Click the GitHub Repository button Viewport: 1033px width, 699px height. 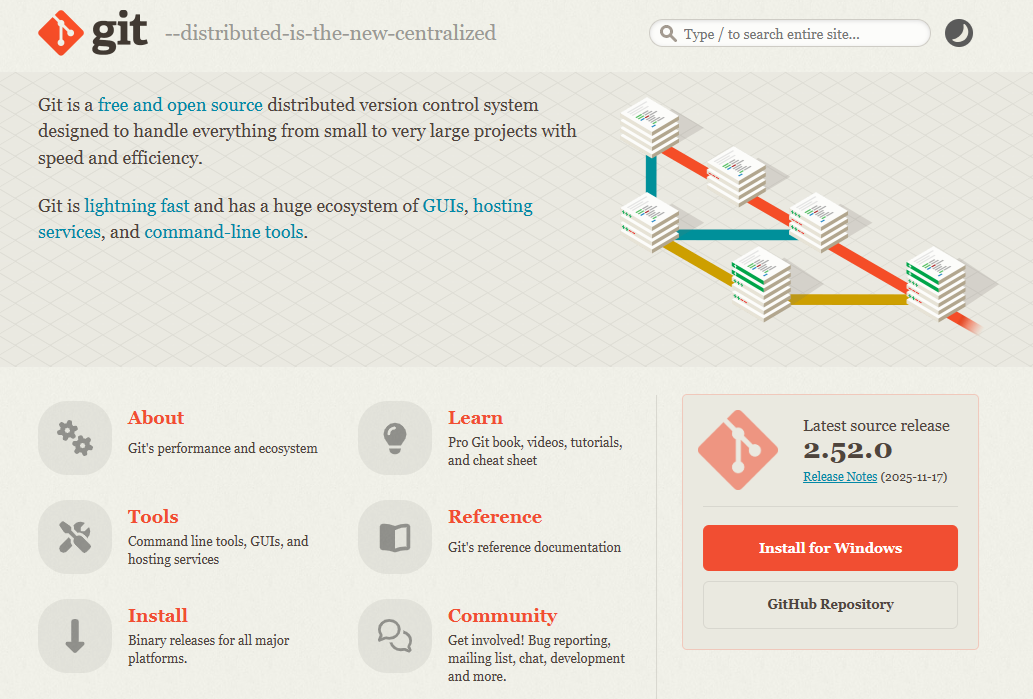830,605
